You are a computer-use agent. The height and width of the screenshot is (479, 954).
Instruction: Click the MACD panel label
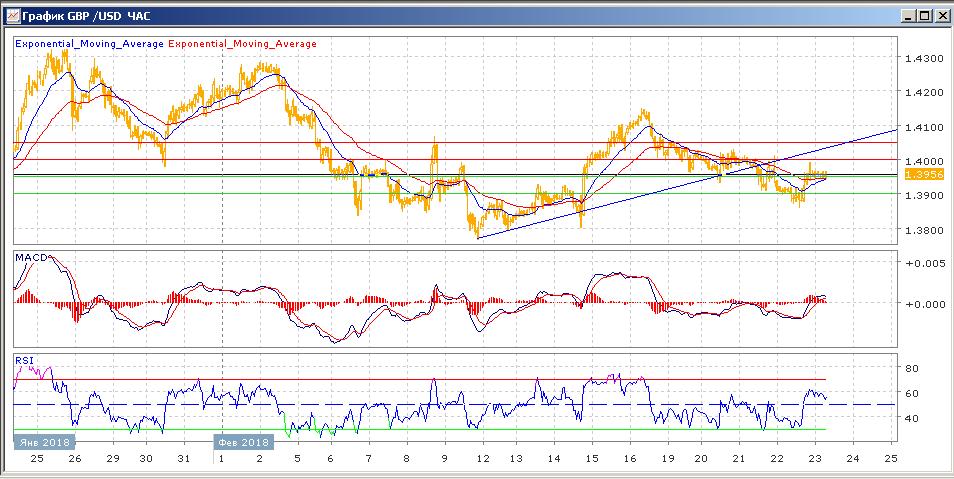point(30,258)
